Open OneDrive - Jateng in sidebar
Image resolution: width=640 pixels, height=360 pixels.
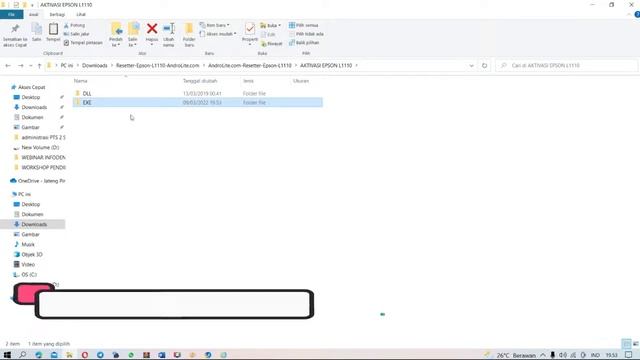pos(41,181)
